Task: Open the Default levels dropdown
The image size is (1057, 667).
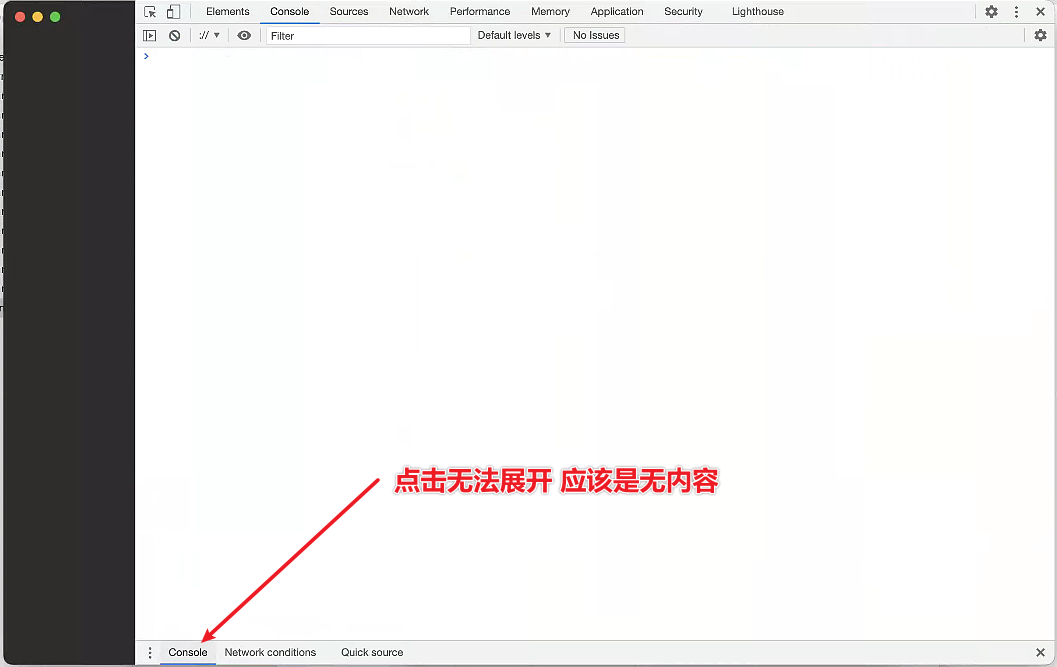Action: (x=514, y=35)
